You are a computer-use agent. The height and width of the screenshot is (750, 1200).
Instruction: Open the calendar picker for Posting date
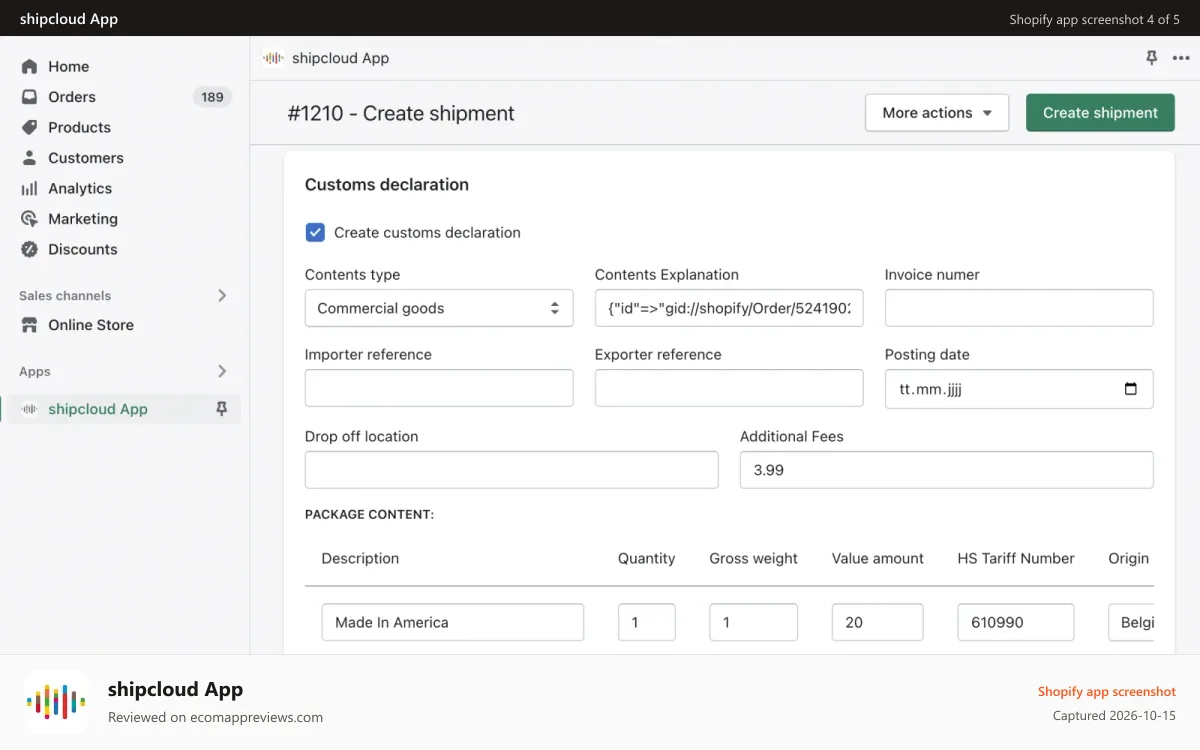click(x=1131, y=389)
